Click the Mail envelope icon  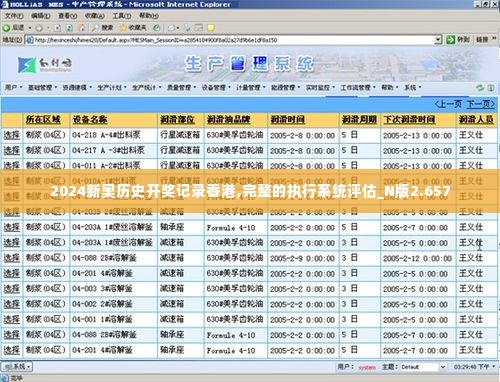(171, 28)
